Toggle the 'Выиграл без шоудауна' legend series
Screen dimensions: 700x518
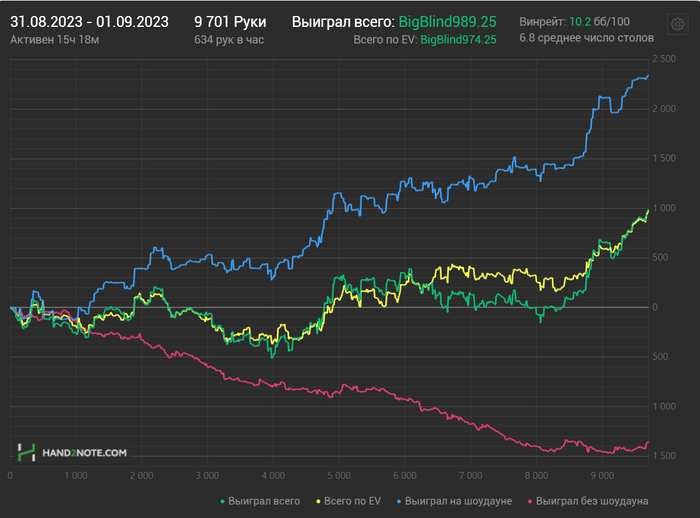(x=588, y=501)
